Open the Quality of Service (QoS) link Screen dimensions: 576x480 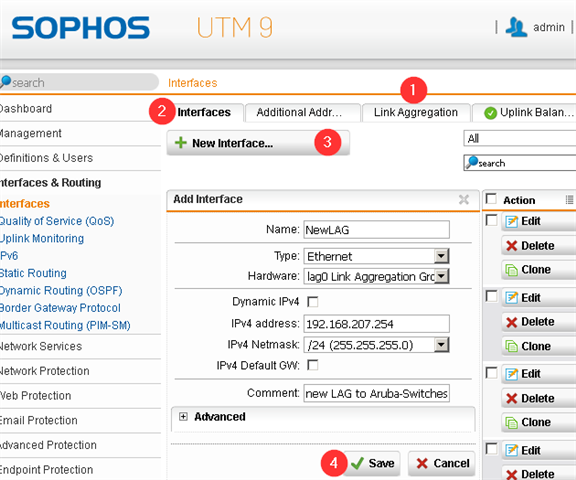click(57, 221)
